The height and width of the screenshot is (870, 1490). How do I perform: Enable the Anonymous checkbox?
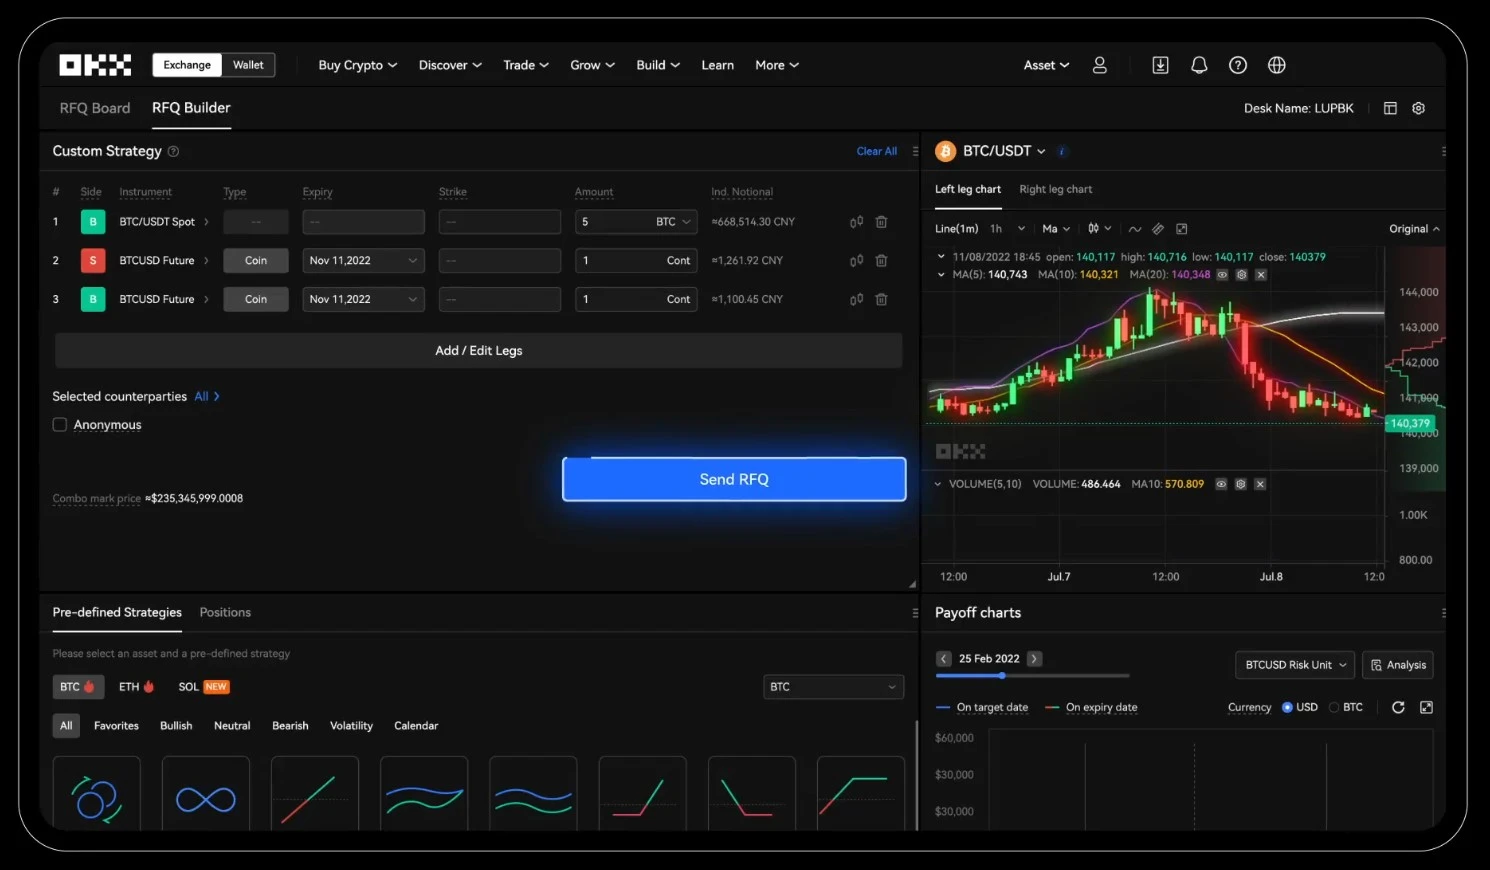click(x=59, y=424)
